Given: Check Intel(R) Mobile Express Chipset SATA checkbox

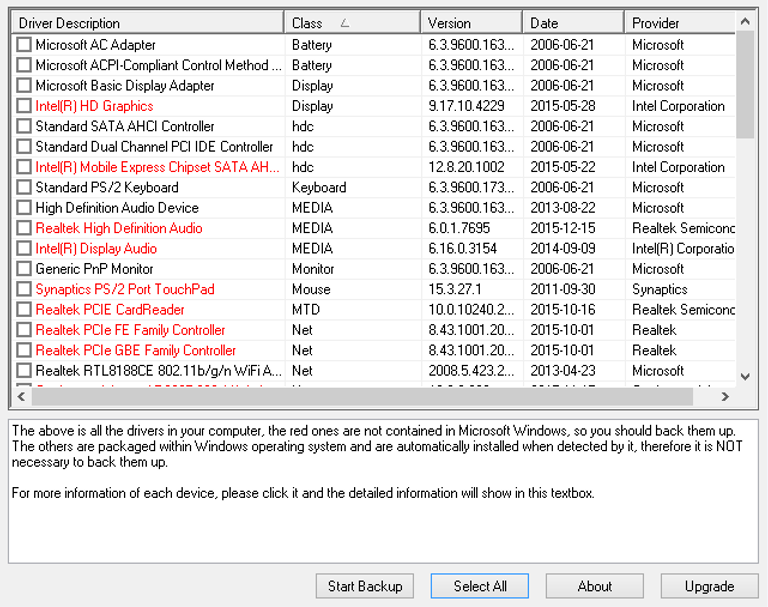Looking at the screenshot, I should tap(24, 167).
